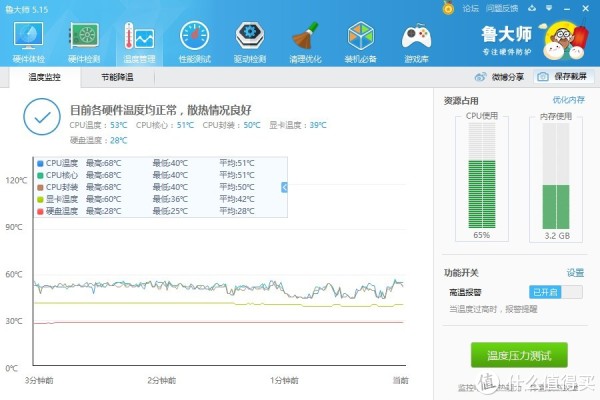This screenshot has height=400, width=600.
Task: Open the 问题反馈 feedback link
Action: click(502, 8)
